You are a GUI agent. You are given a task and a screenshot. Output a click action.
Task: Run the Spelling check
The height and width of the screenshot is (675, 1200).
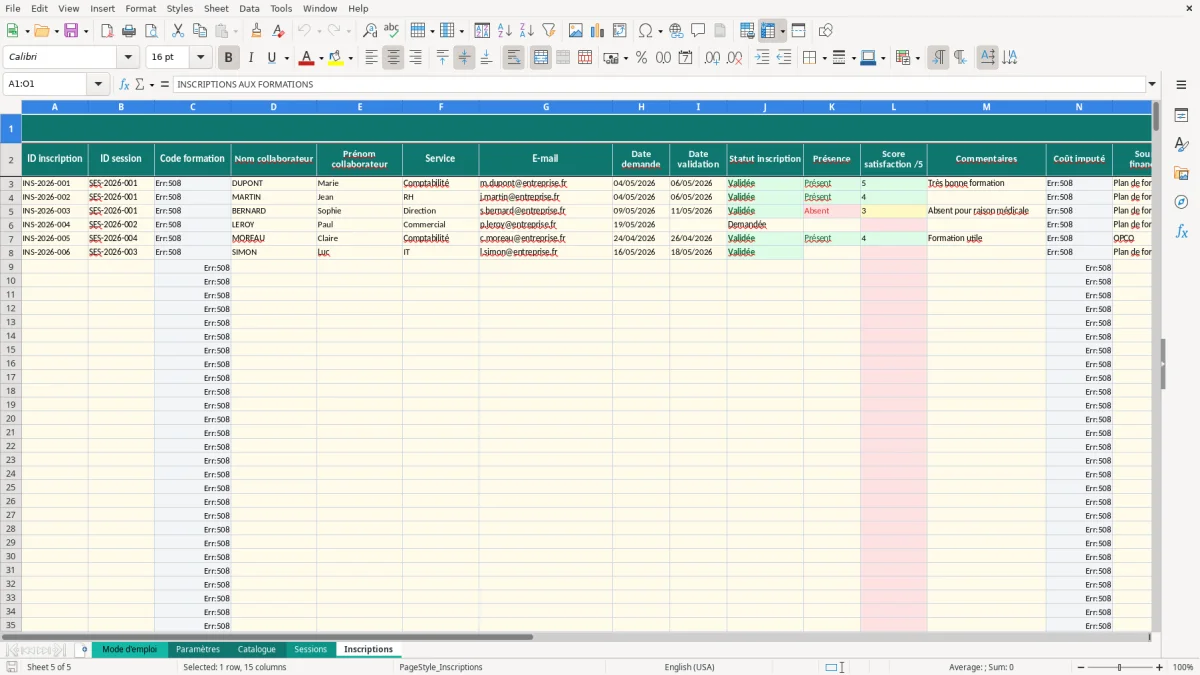tap(392, 31)
